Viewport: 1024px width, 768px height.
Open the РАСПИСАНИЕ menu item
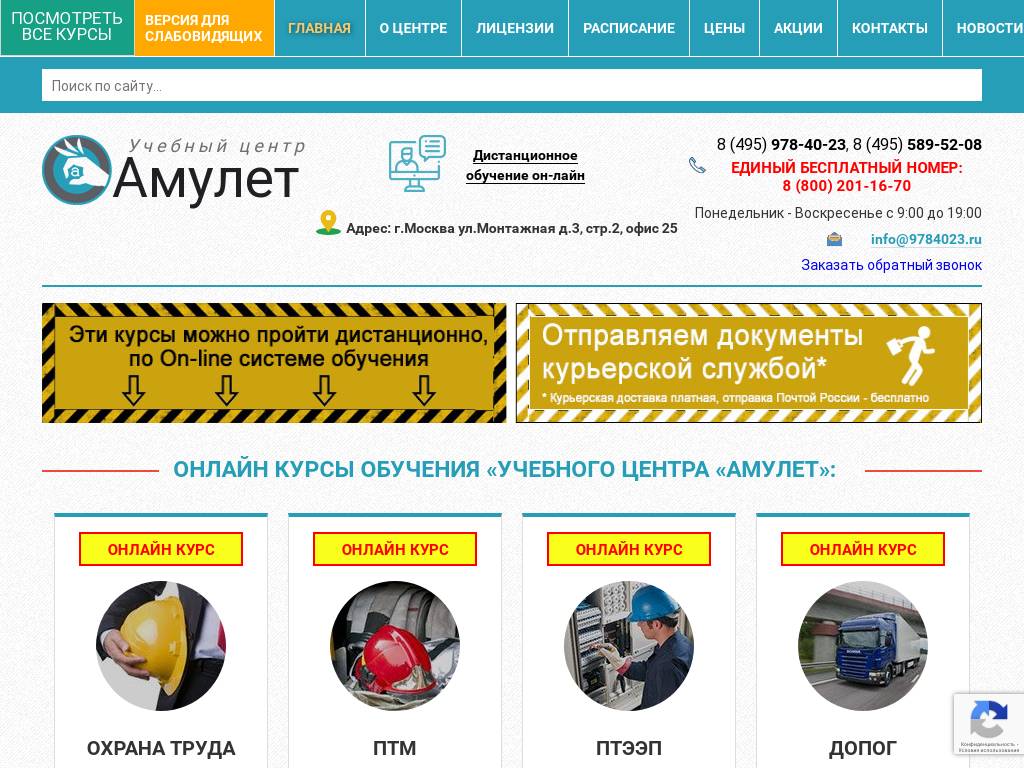click(x=628, y=28)
